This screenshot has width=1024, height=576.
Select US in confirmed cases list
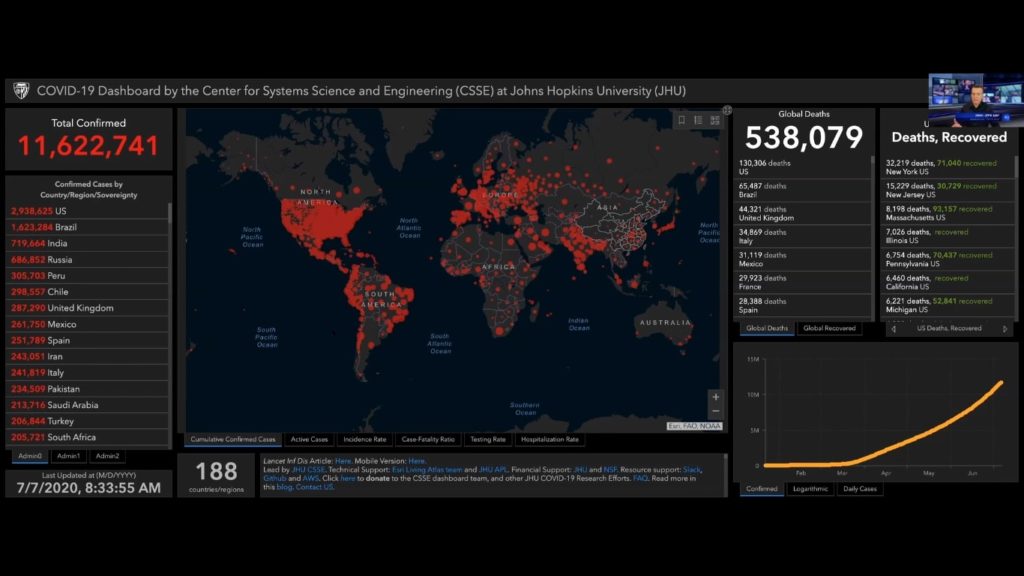[x=88, y=211]
